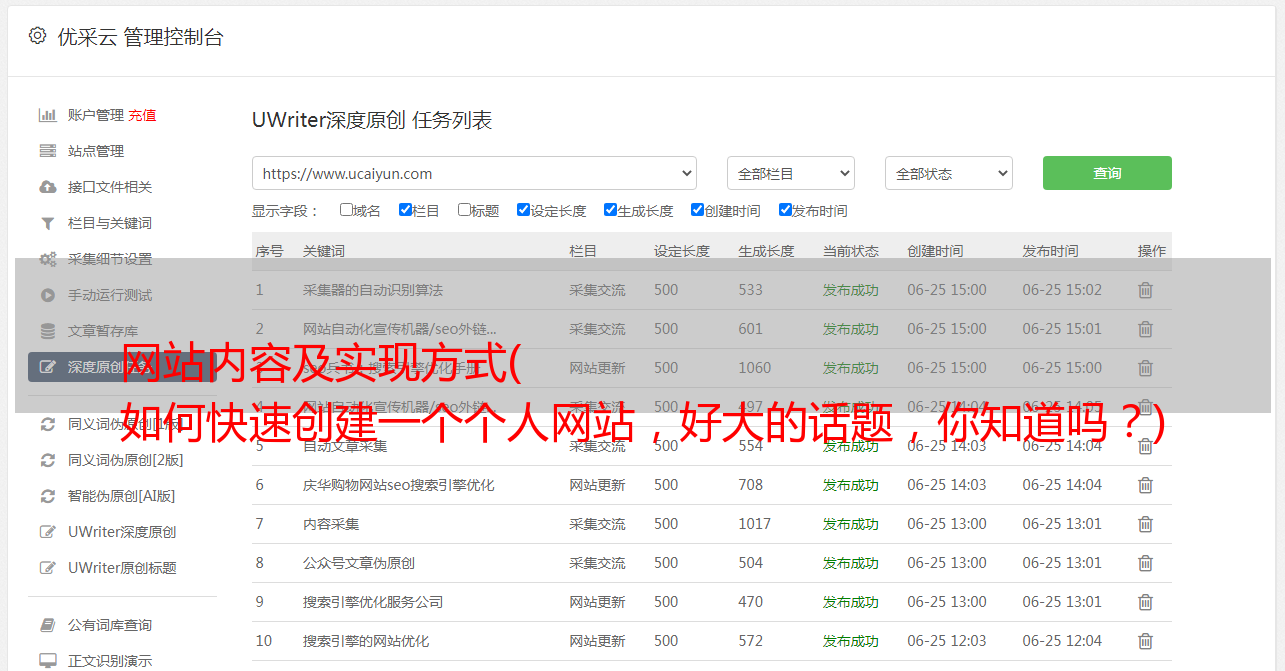Image resolution: width=1285 pixels, height=671 pixels.
Task: Delete the task 采集器的自动识别算法 with trash icon
Action: [x=1145, y=290]
